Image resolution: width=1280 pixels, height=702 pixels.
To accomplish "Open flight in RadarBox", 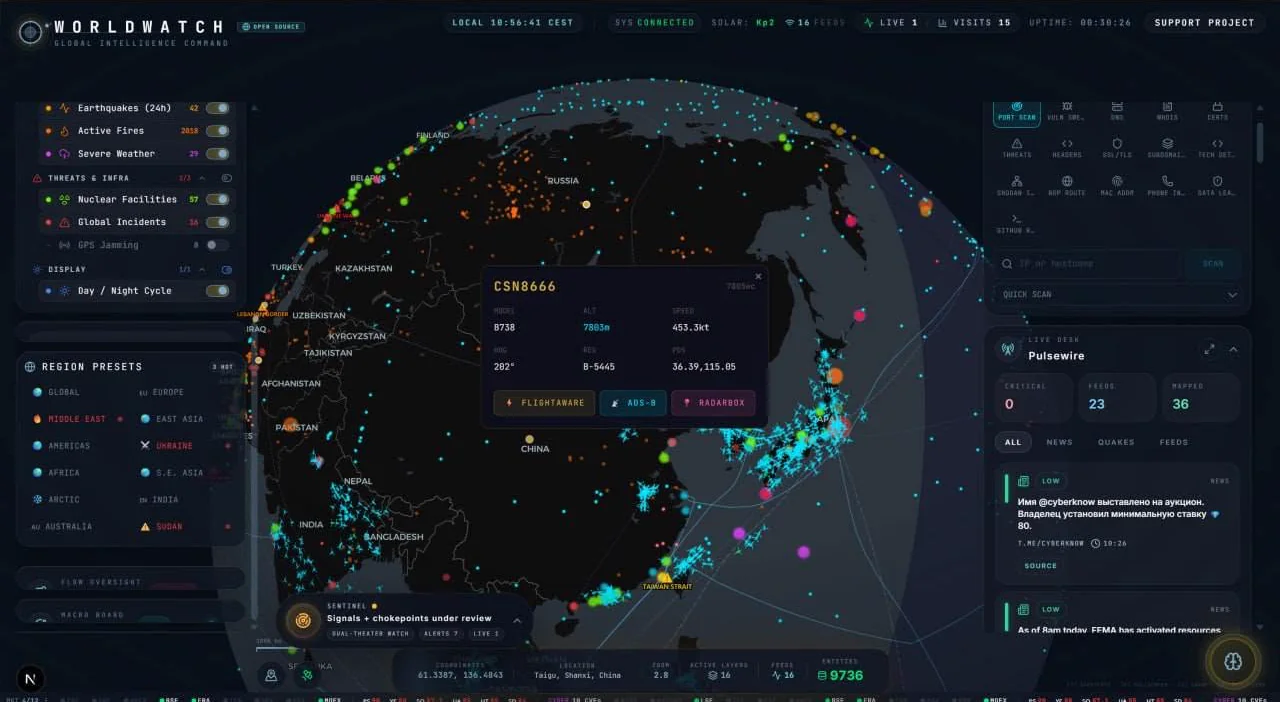I will tap(713, 403).
